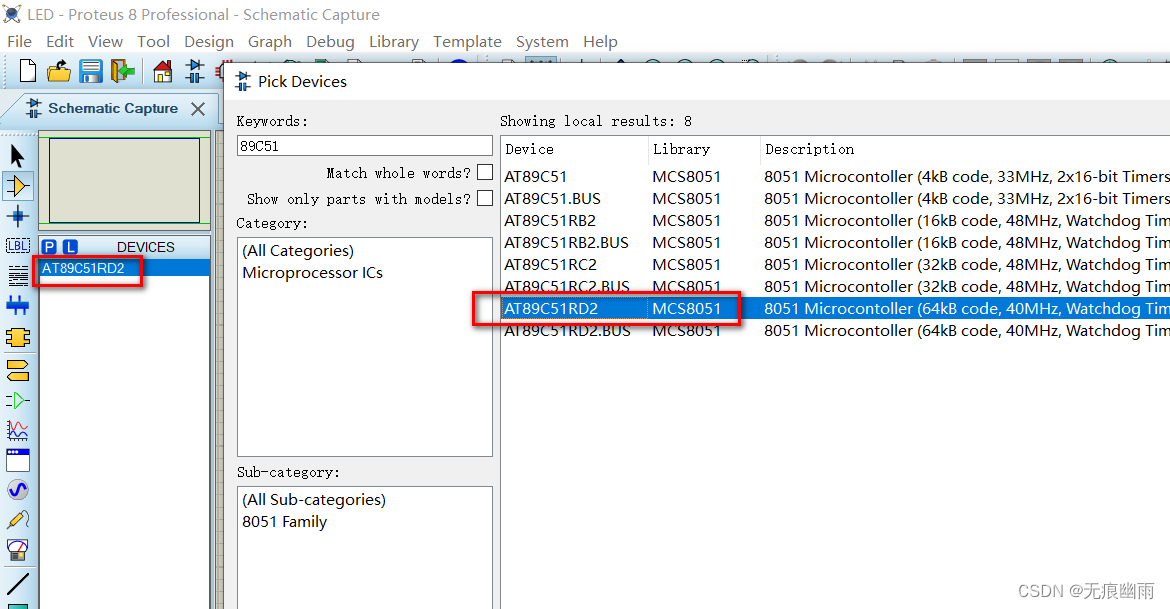Select AT89C51RD2 in results table
This screenshot has width=1170, height=609.
pos(836,308)
